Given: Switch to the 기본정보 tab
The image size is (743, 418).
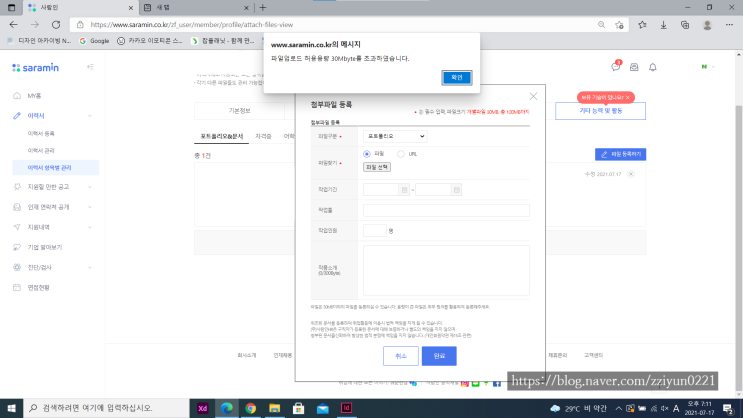Looking at the screenshot, I should click(239, 111).
